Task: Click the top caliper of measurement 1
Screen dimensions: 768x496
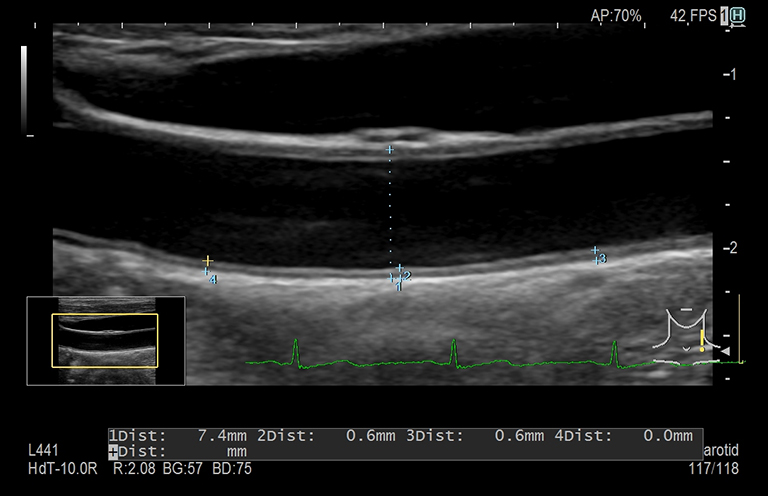Action: pyautogui.click(x=390, y=150)
